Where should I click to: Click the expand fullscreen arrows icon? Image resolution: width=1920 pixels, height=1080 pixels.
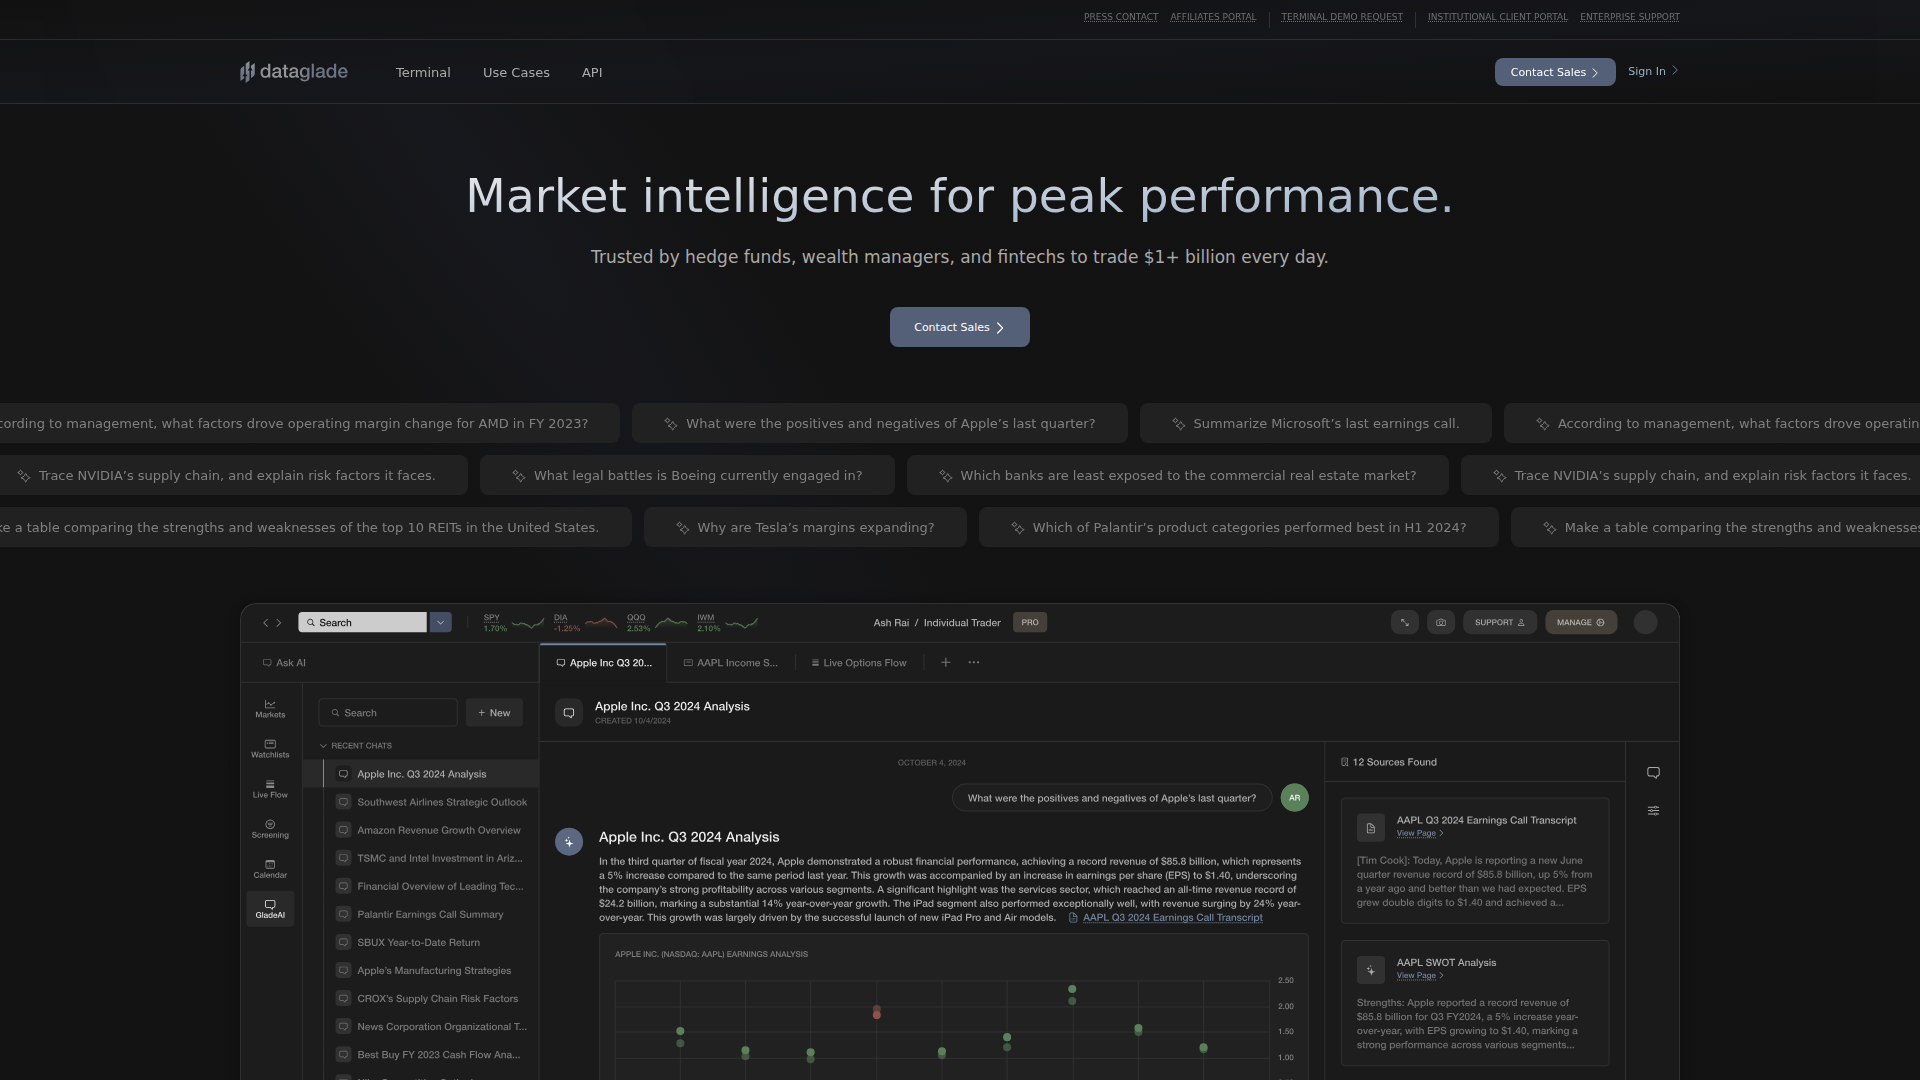[x=1405, y=622]
